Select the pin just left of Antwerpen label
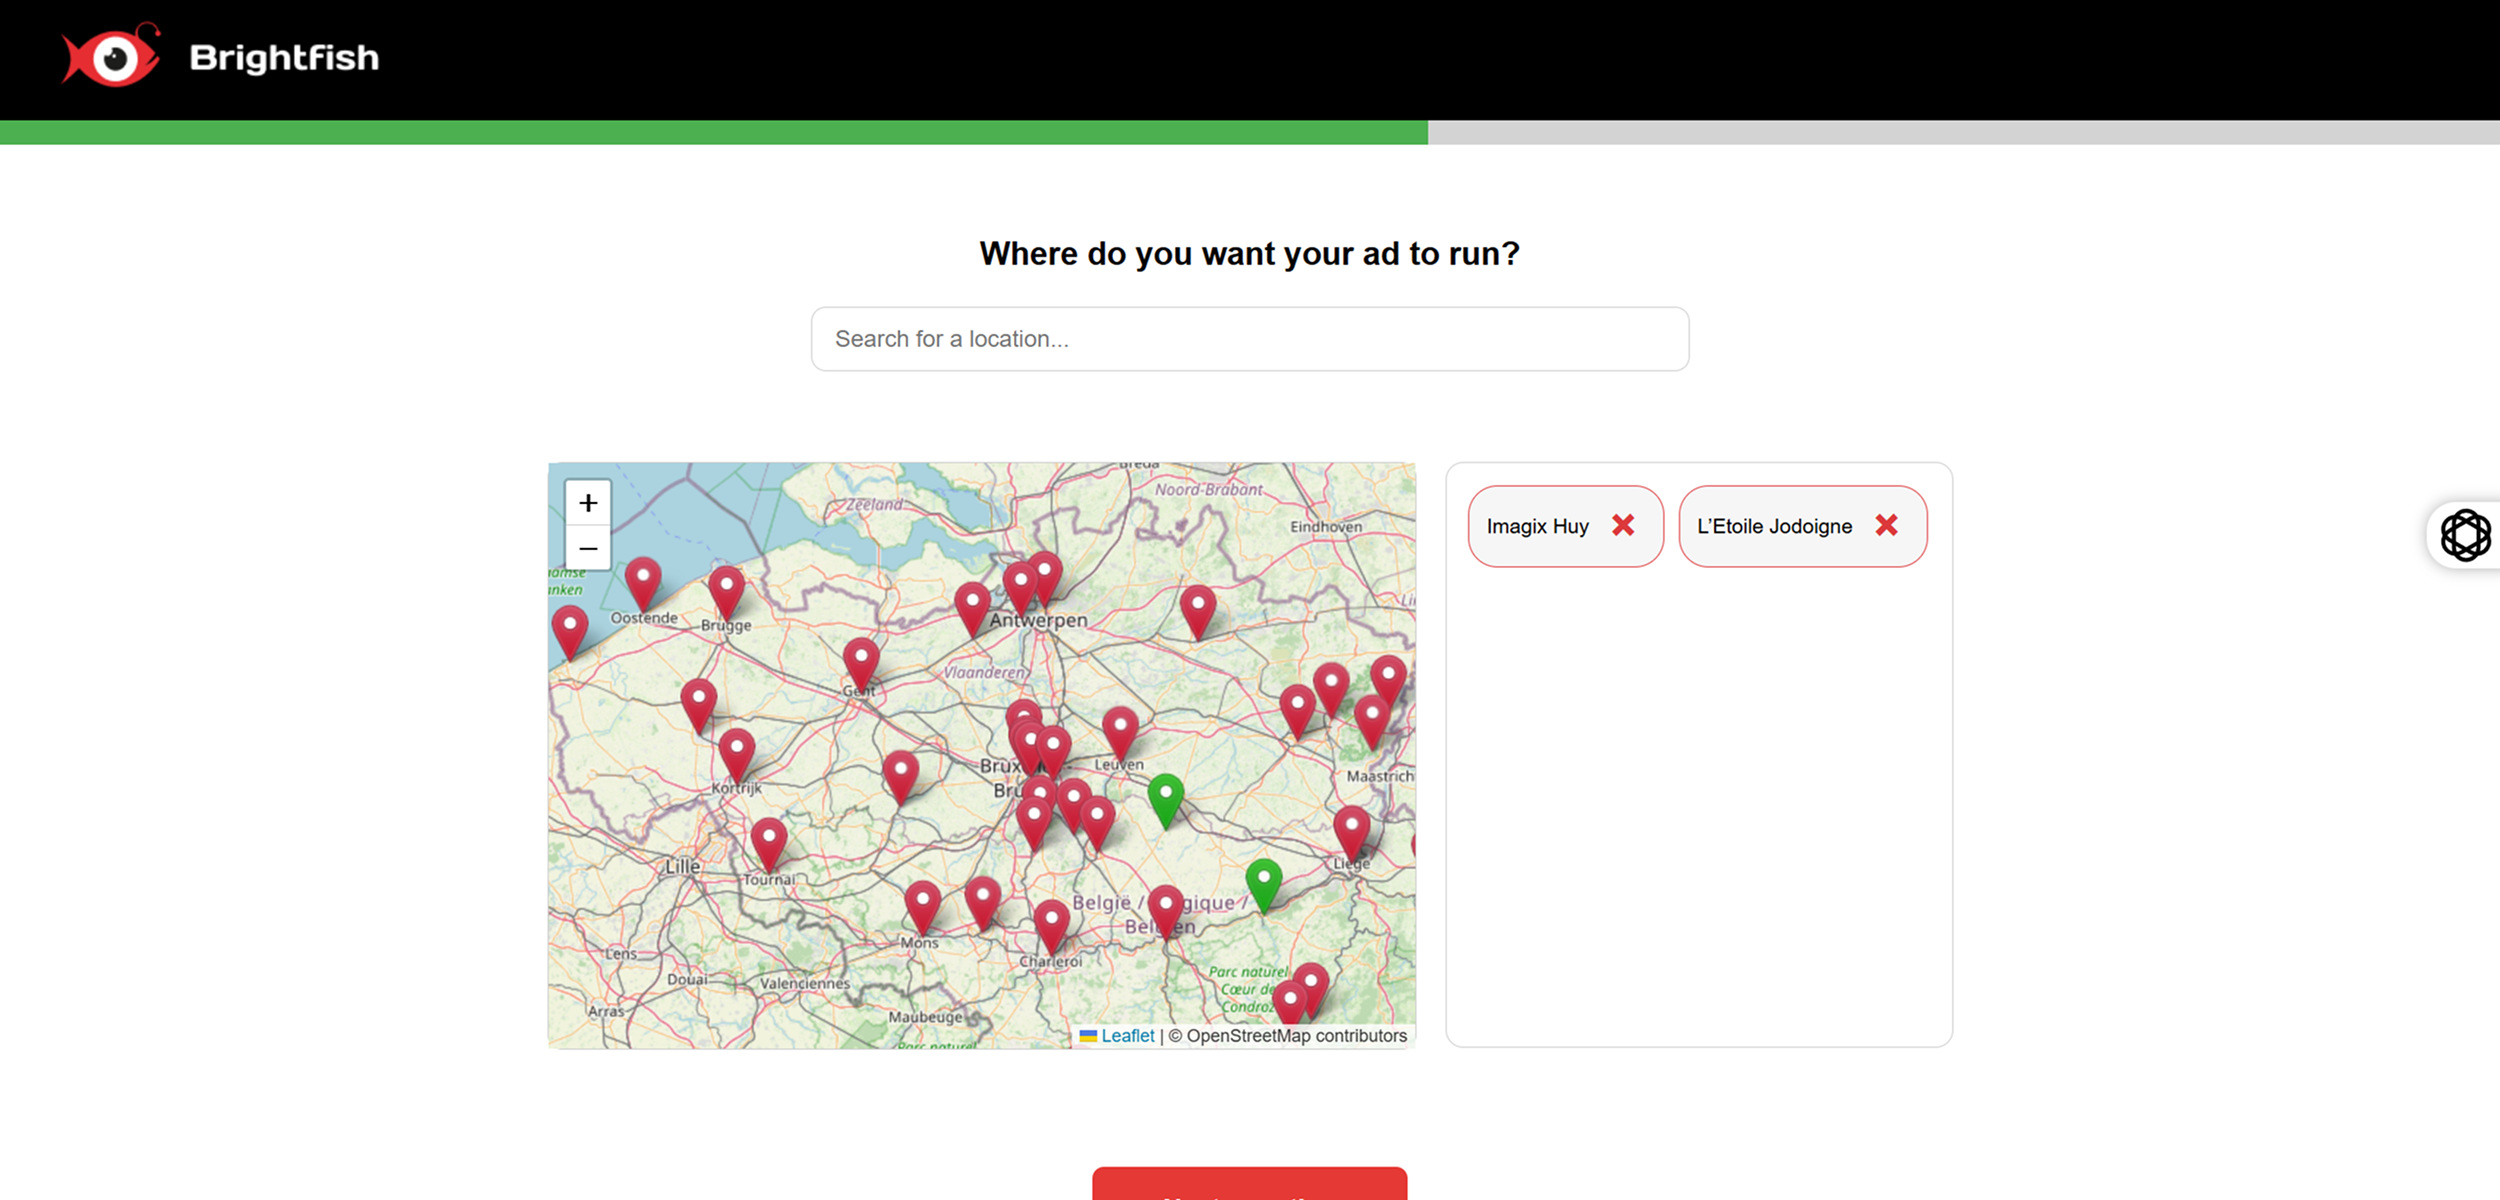 pyautogui.click(x=972, y=609)
